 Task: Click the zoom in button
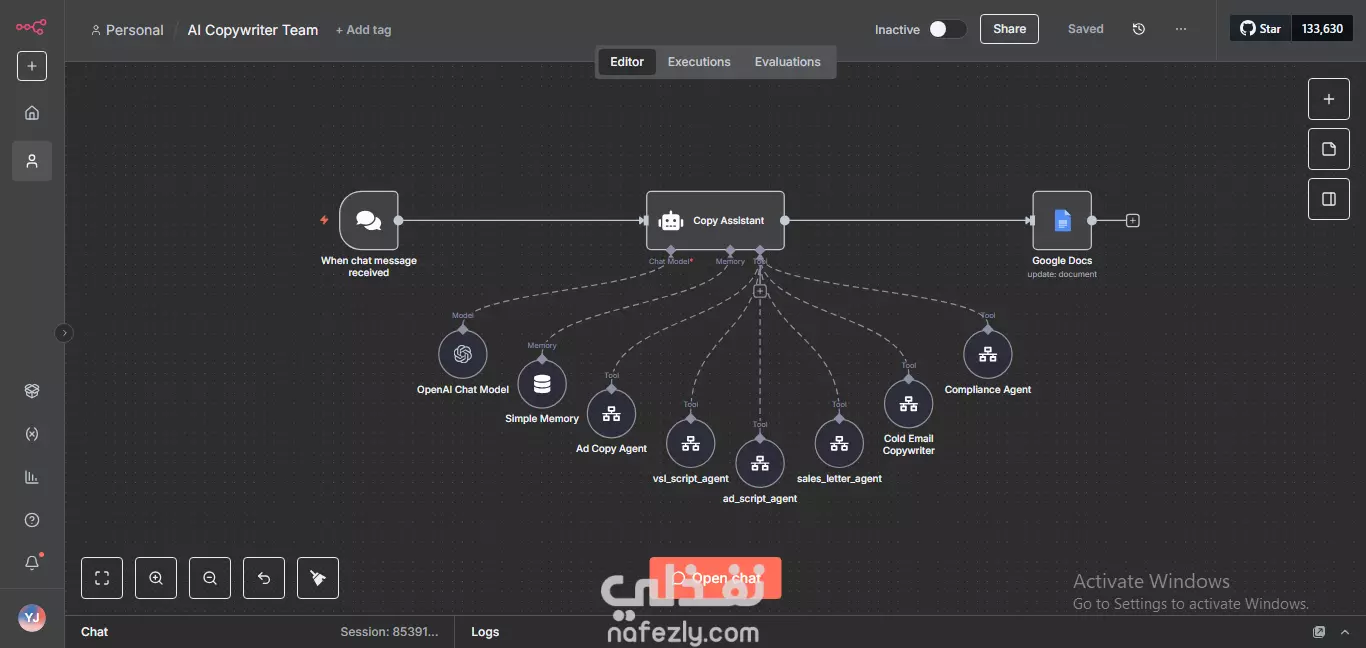[156, 578]
